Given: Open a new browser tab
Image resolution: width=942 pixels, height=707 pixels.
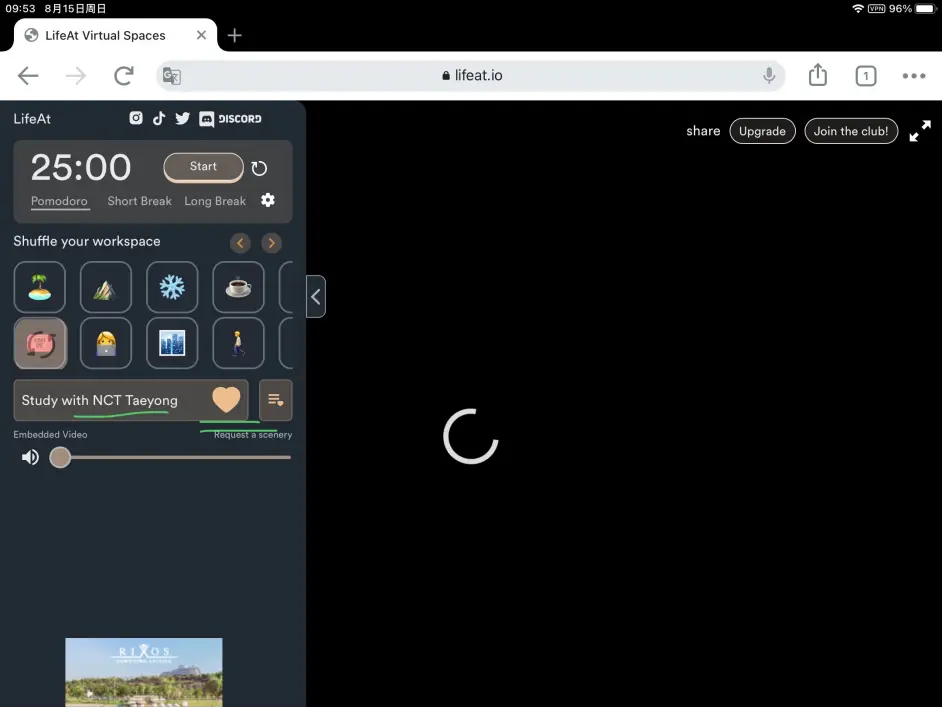Looking at the screenshot, I should tap(234, 35).
